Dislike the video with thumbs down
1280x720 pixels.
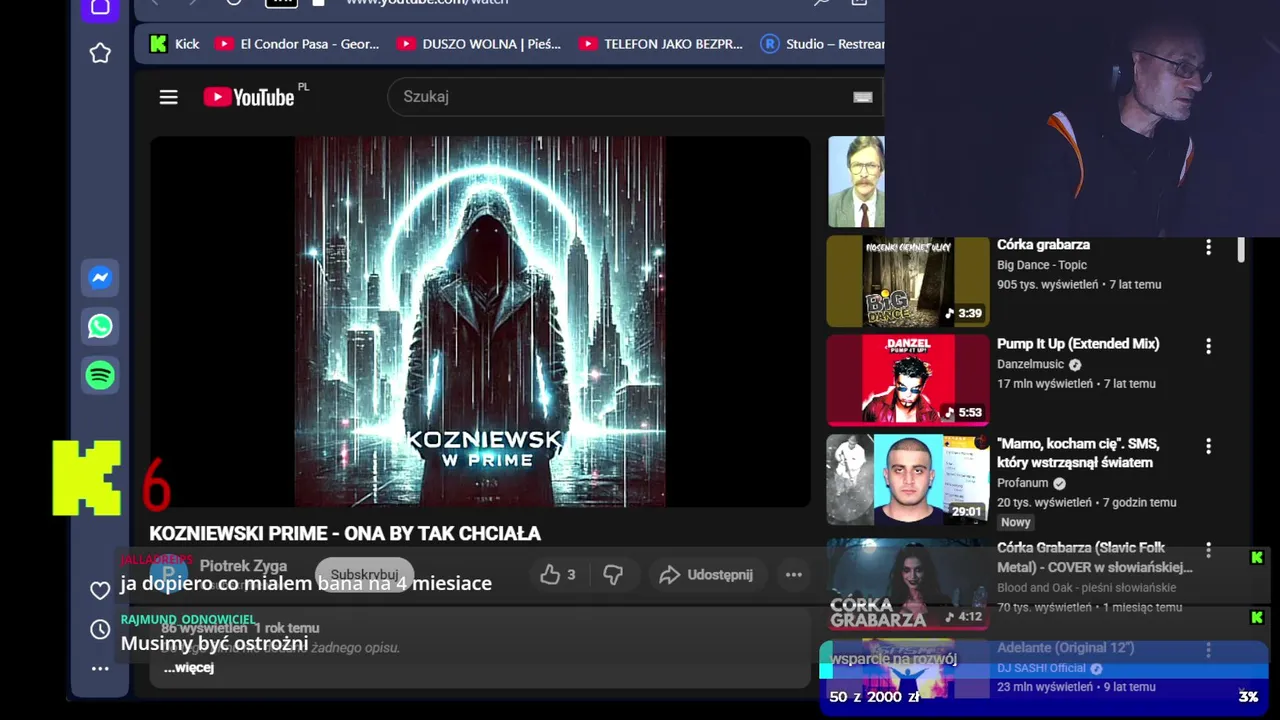[x=613, y=575]
